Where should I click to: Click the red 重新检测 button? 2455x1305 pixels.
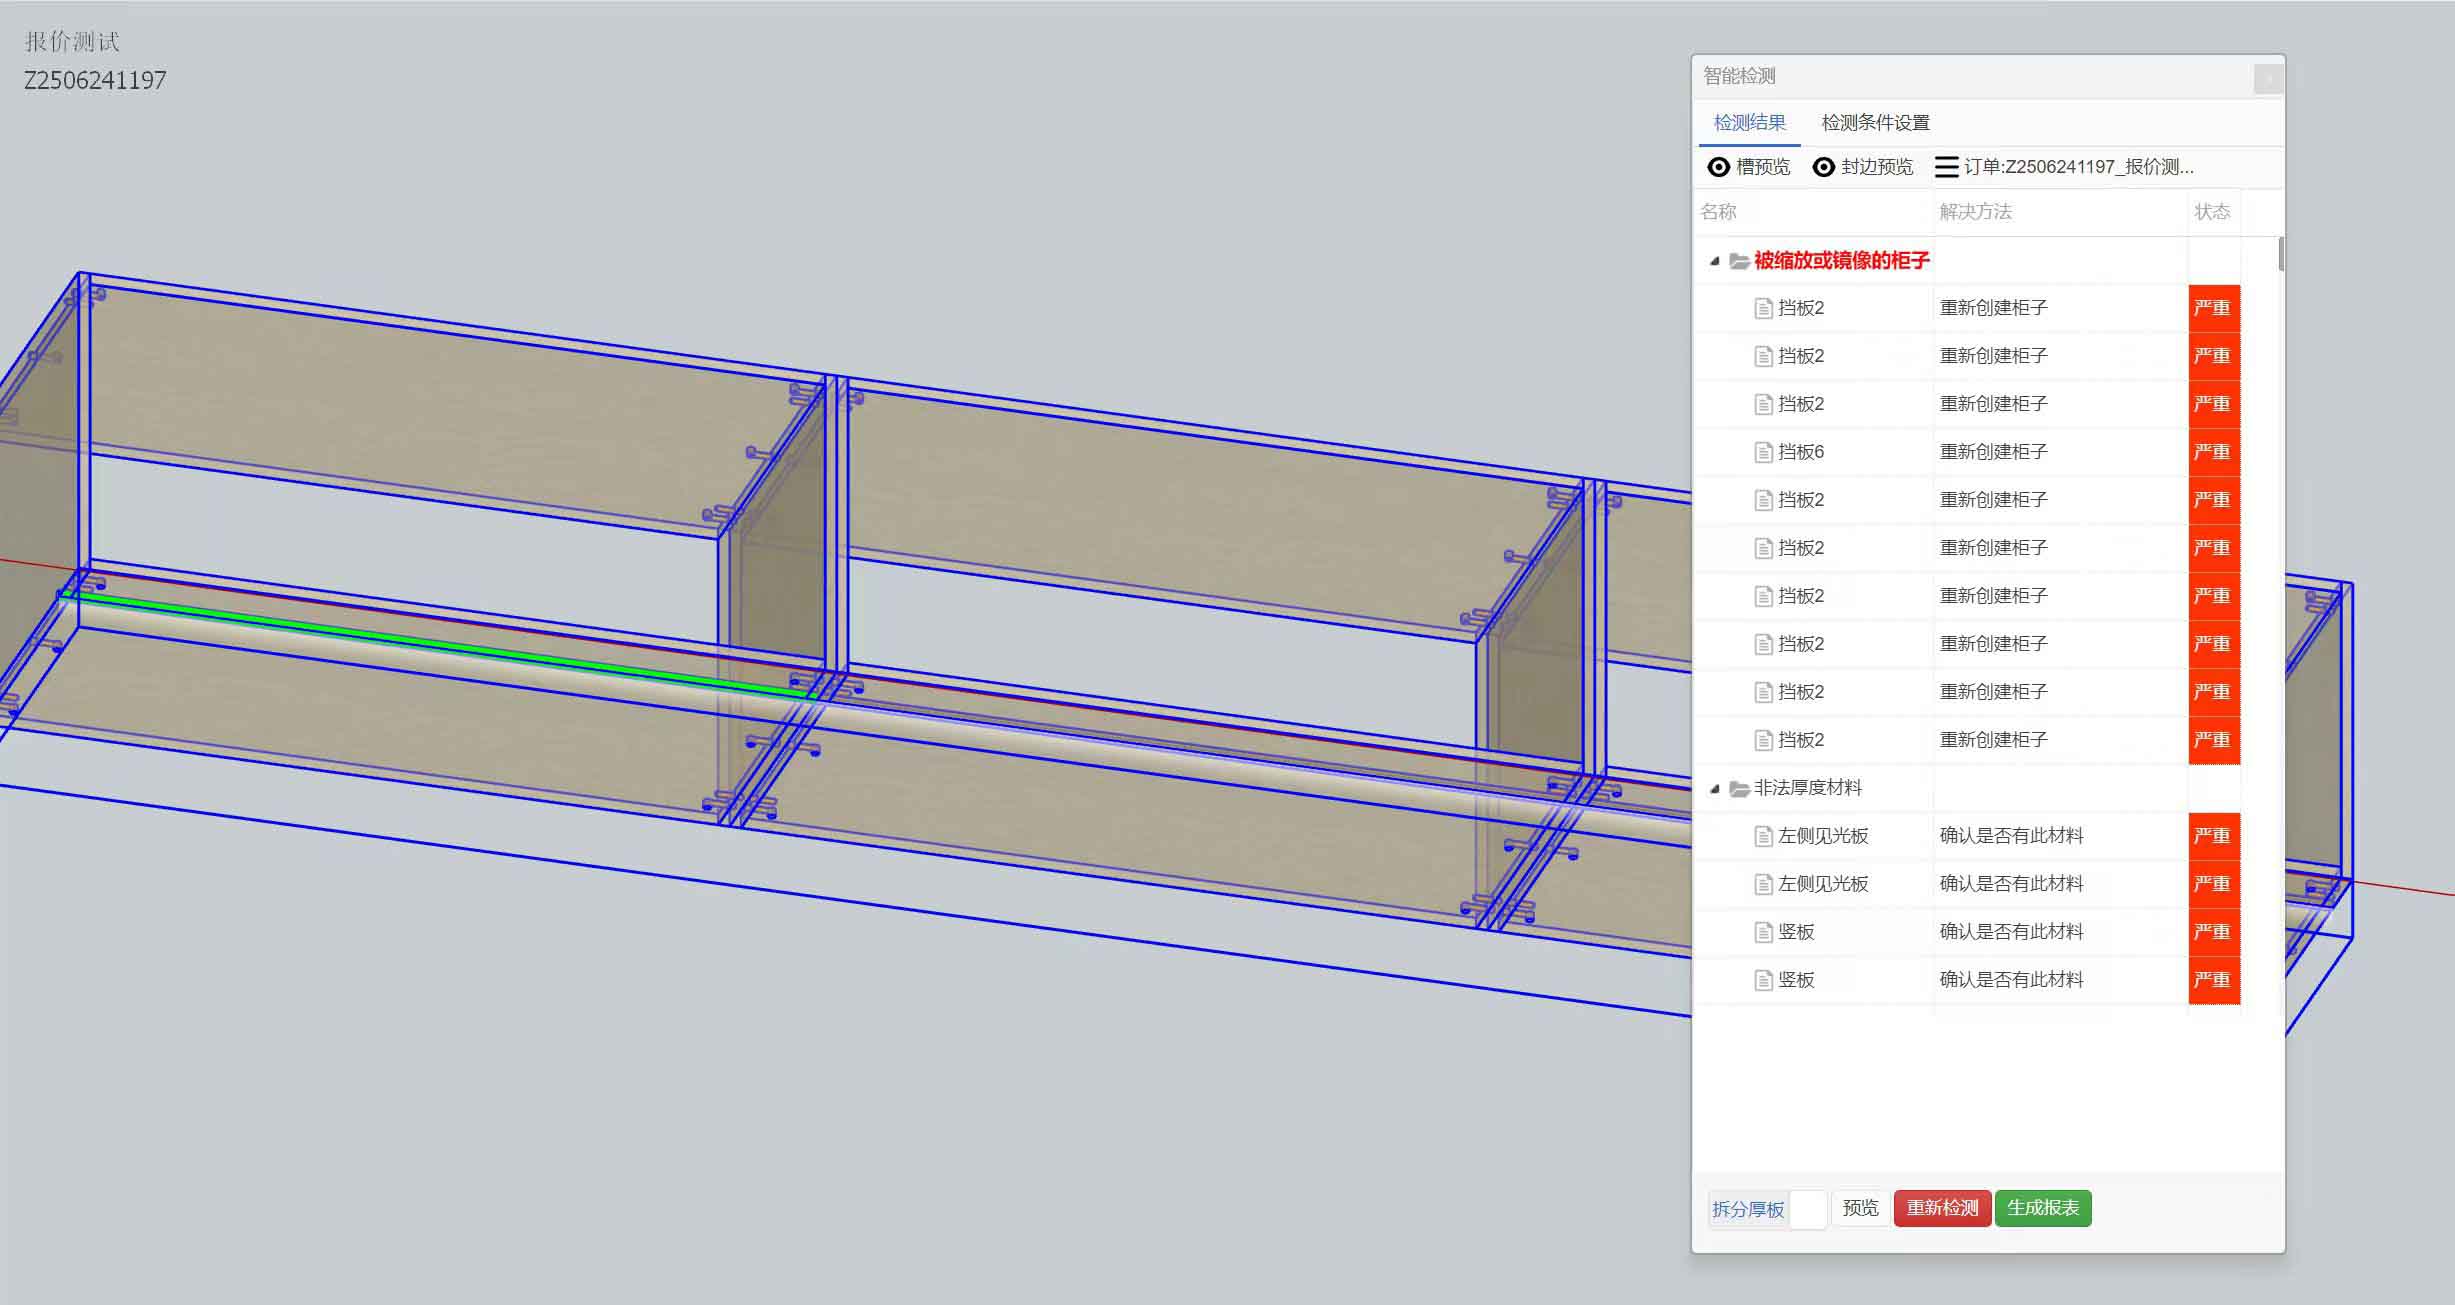pos(1942,1208)
